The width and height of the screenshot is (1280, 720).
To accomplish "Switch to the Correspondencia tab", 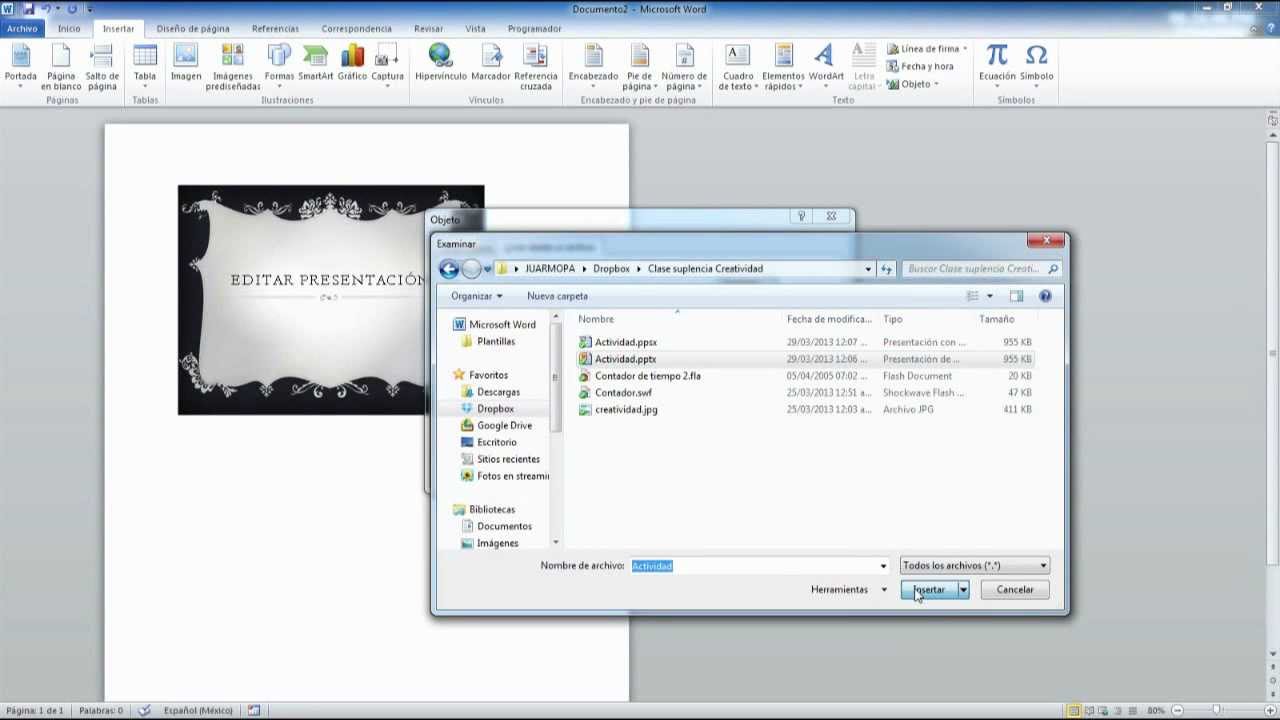I will 357,29.
